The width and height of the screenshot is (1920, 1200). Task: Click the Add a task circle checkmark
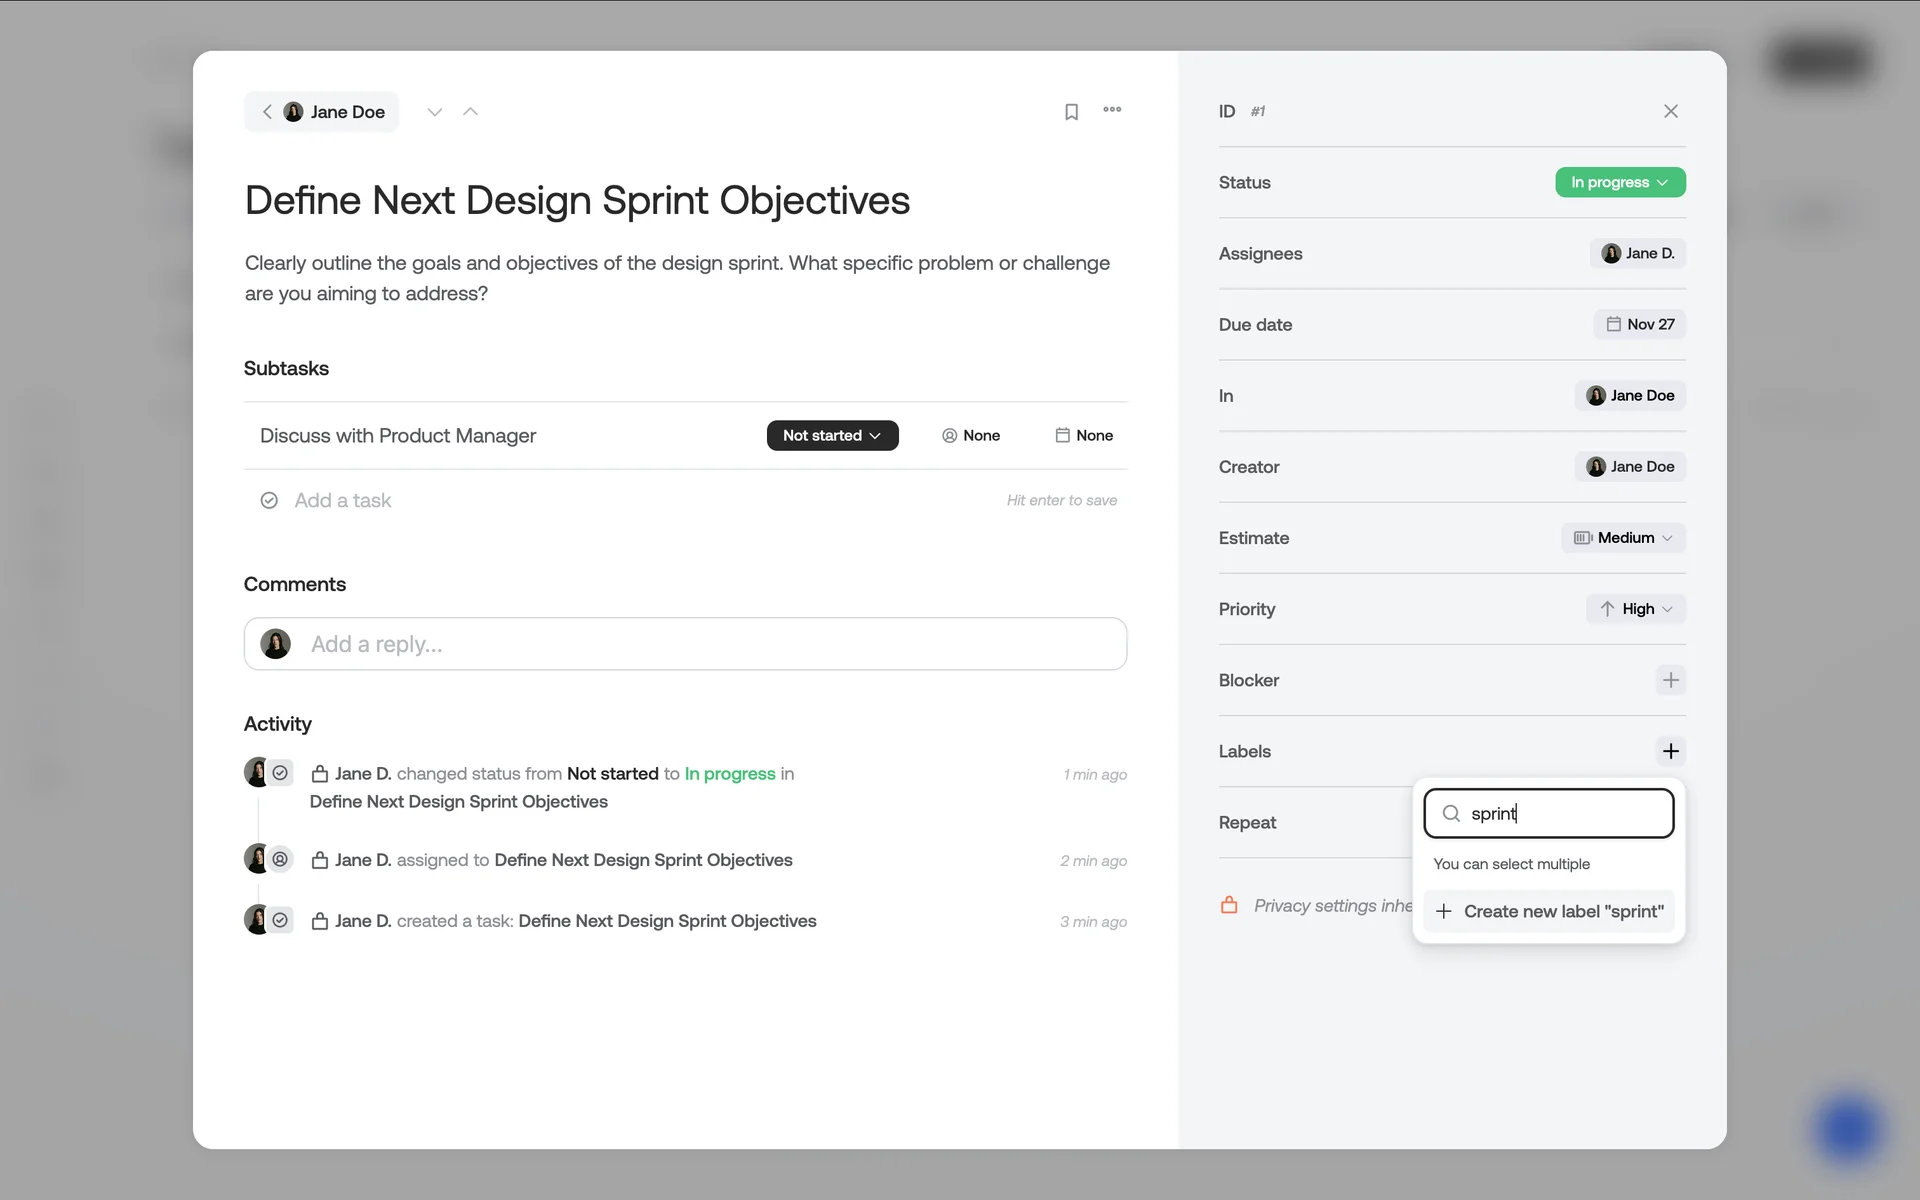[269, 500]
